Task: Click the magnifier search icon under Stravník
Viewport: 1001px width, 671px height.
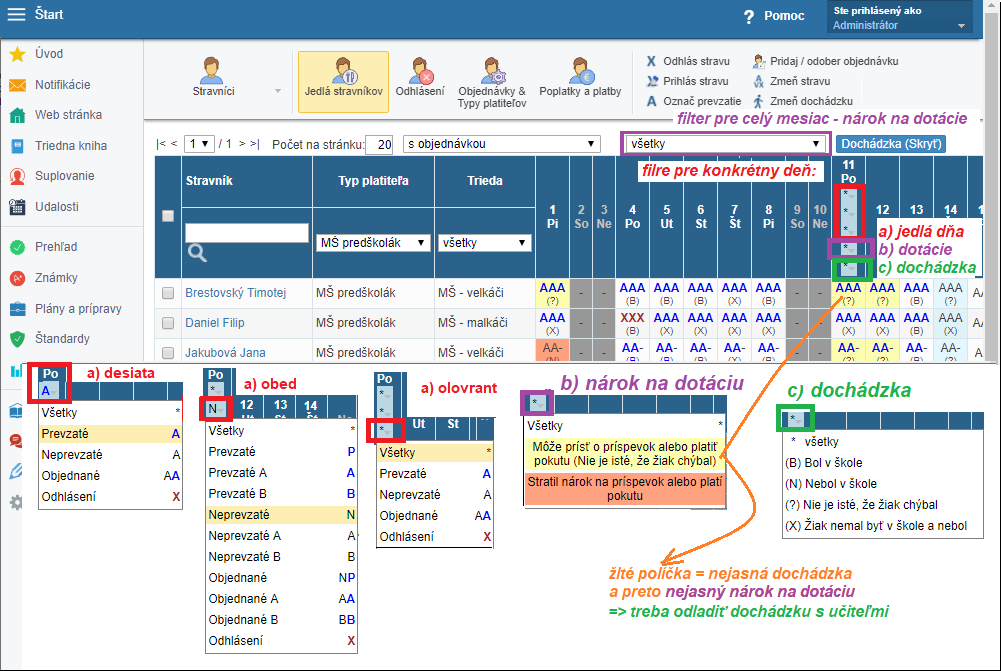Action: pos(197,253)
